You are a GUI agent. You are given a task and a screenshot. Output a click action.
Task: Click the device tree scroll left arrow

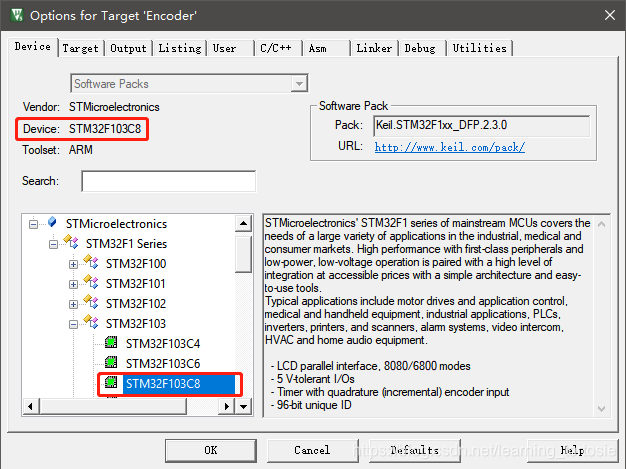(31, 407)
